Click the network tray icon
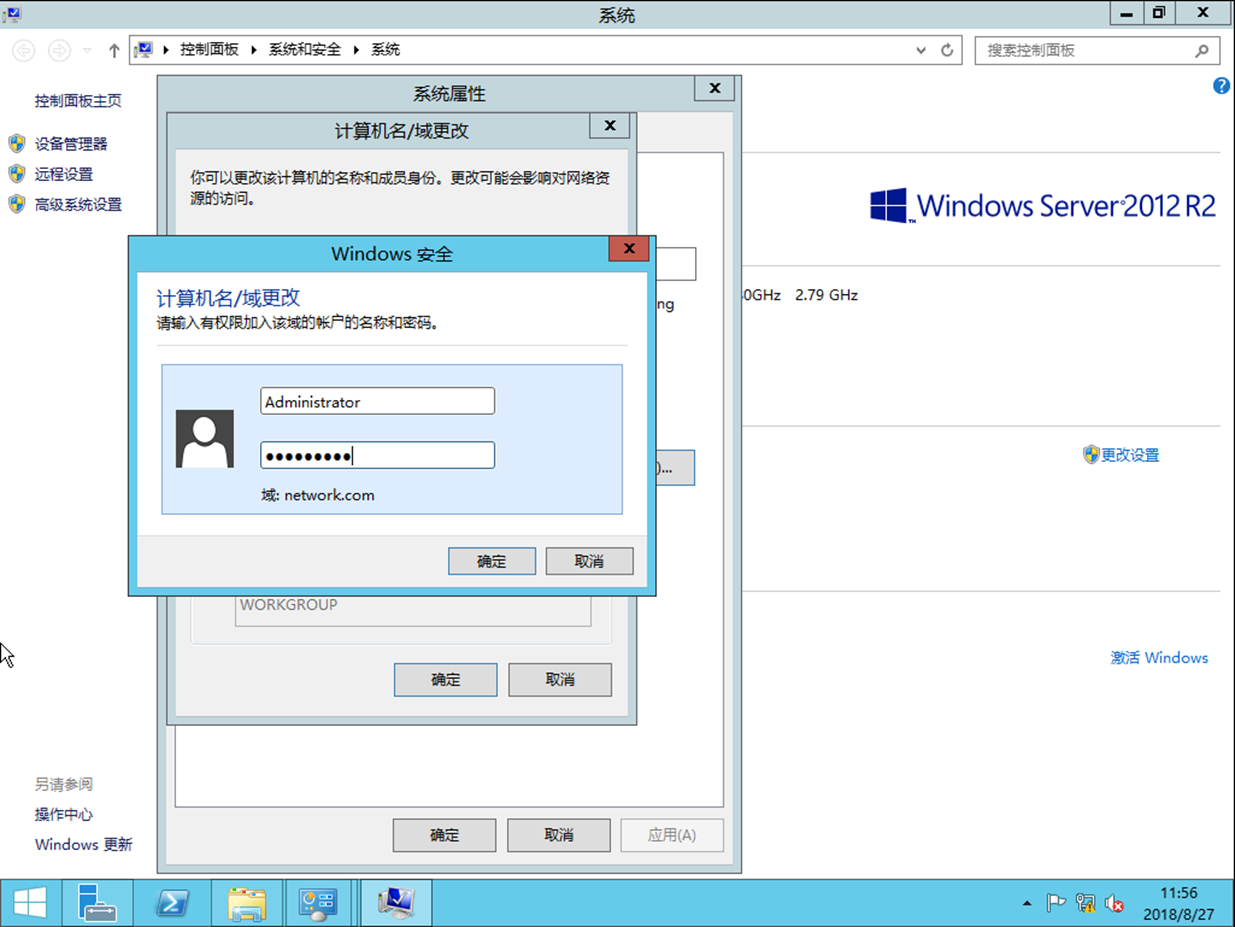1235x927 pixels. point(1085,904)
